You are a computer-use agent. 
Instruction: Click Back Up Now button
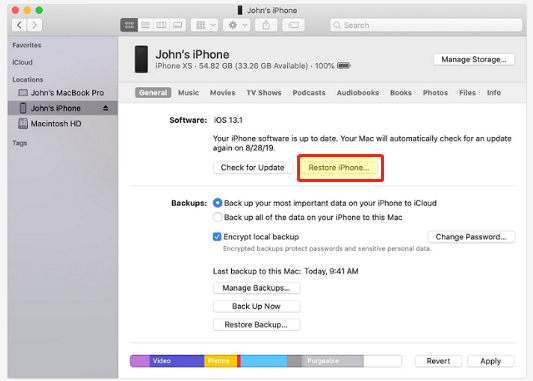point(256,306)
